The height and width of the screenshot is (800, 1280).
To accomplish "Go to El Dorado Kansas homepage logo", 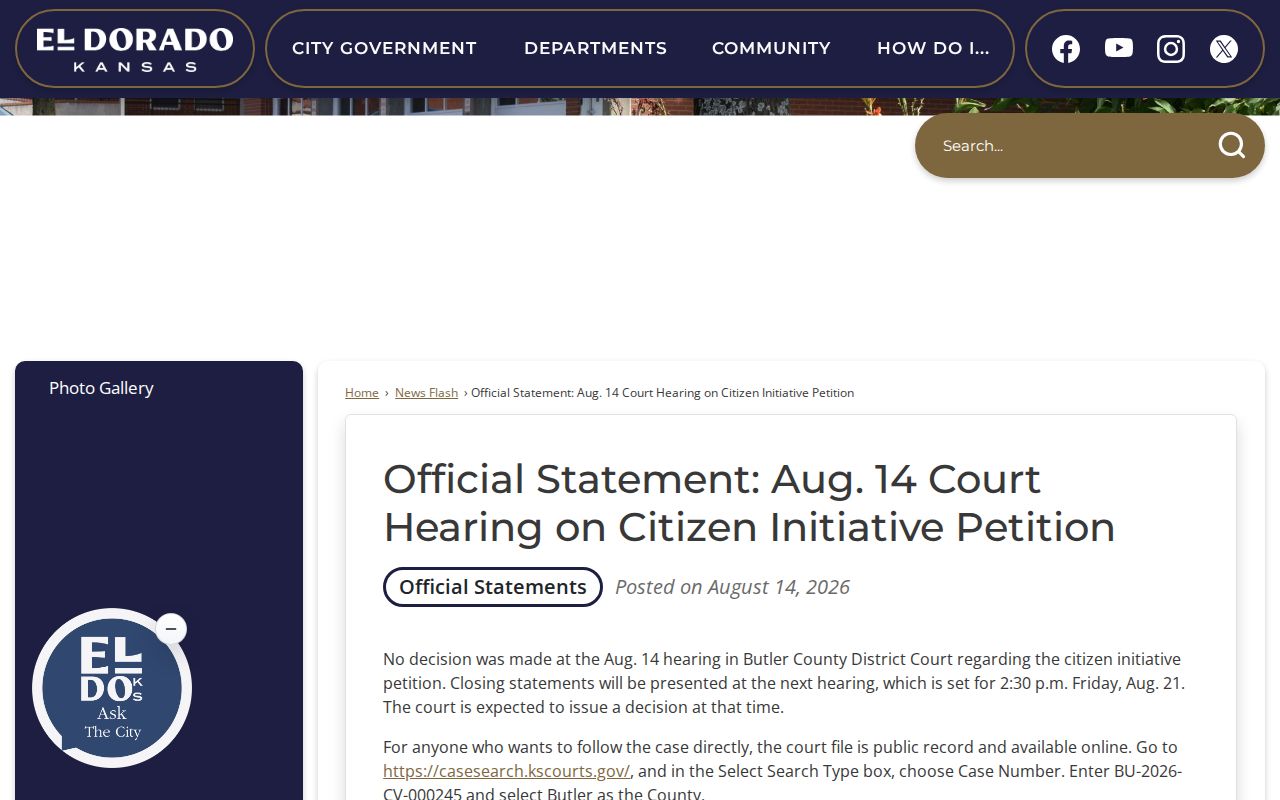I will coord(135,49).
